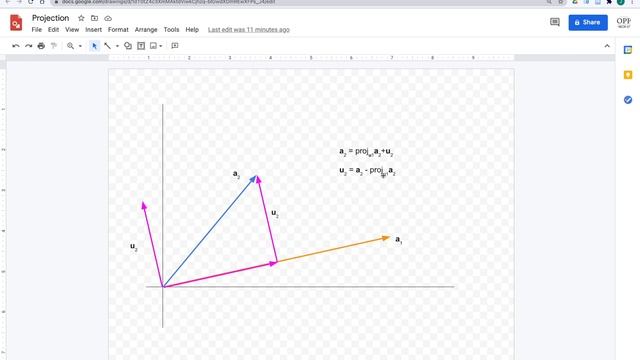The width and height of the screenshot is (640, 360).
Task: Open comment history icon
Action: pyautogui.click(x=555, y=22)
